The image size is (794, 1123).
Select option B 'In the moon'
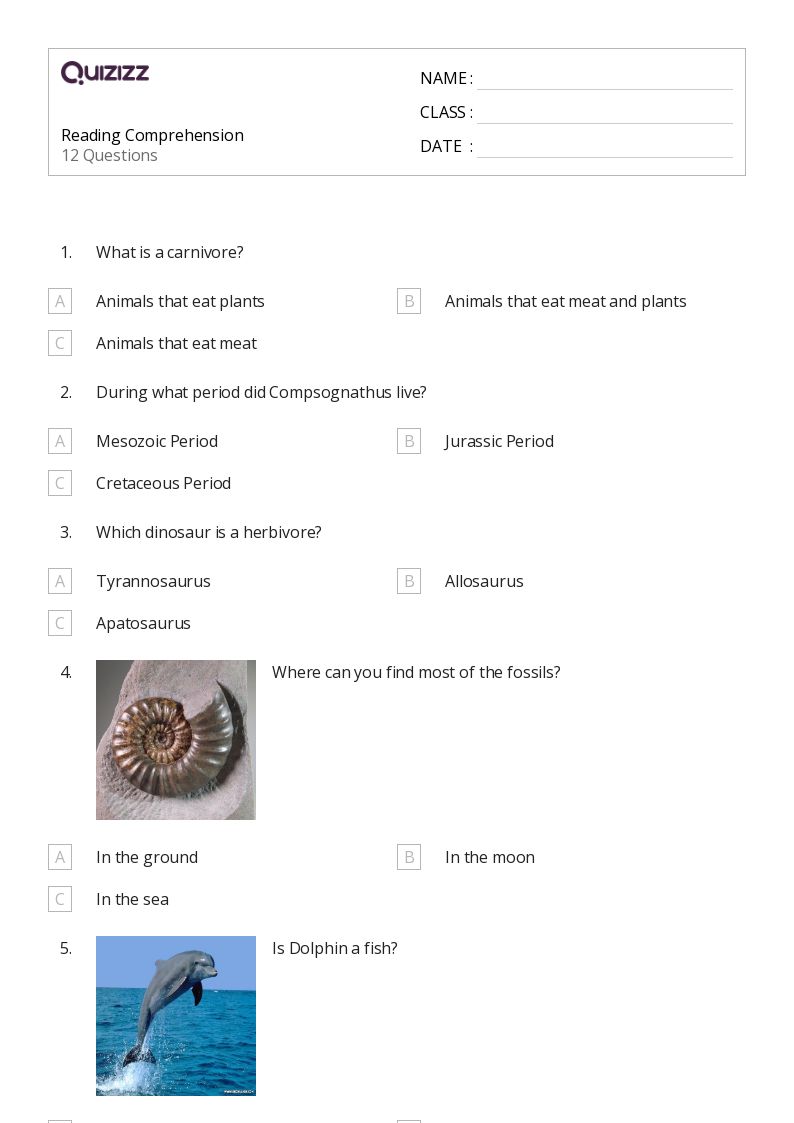click(x=409, y=857)
